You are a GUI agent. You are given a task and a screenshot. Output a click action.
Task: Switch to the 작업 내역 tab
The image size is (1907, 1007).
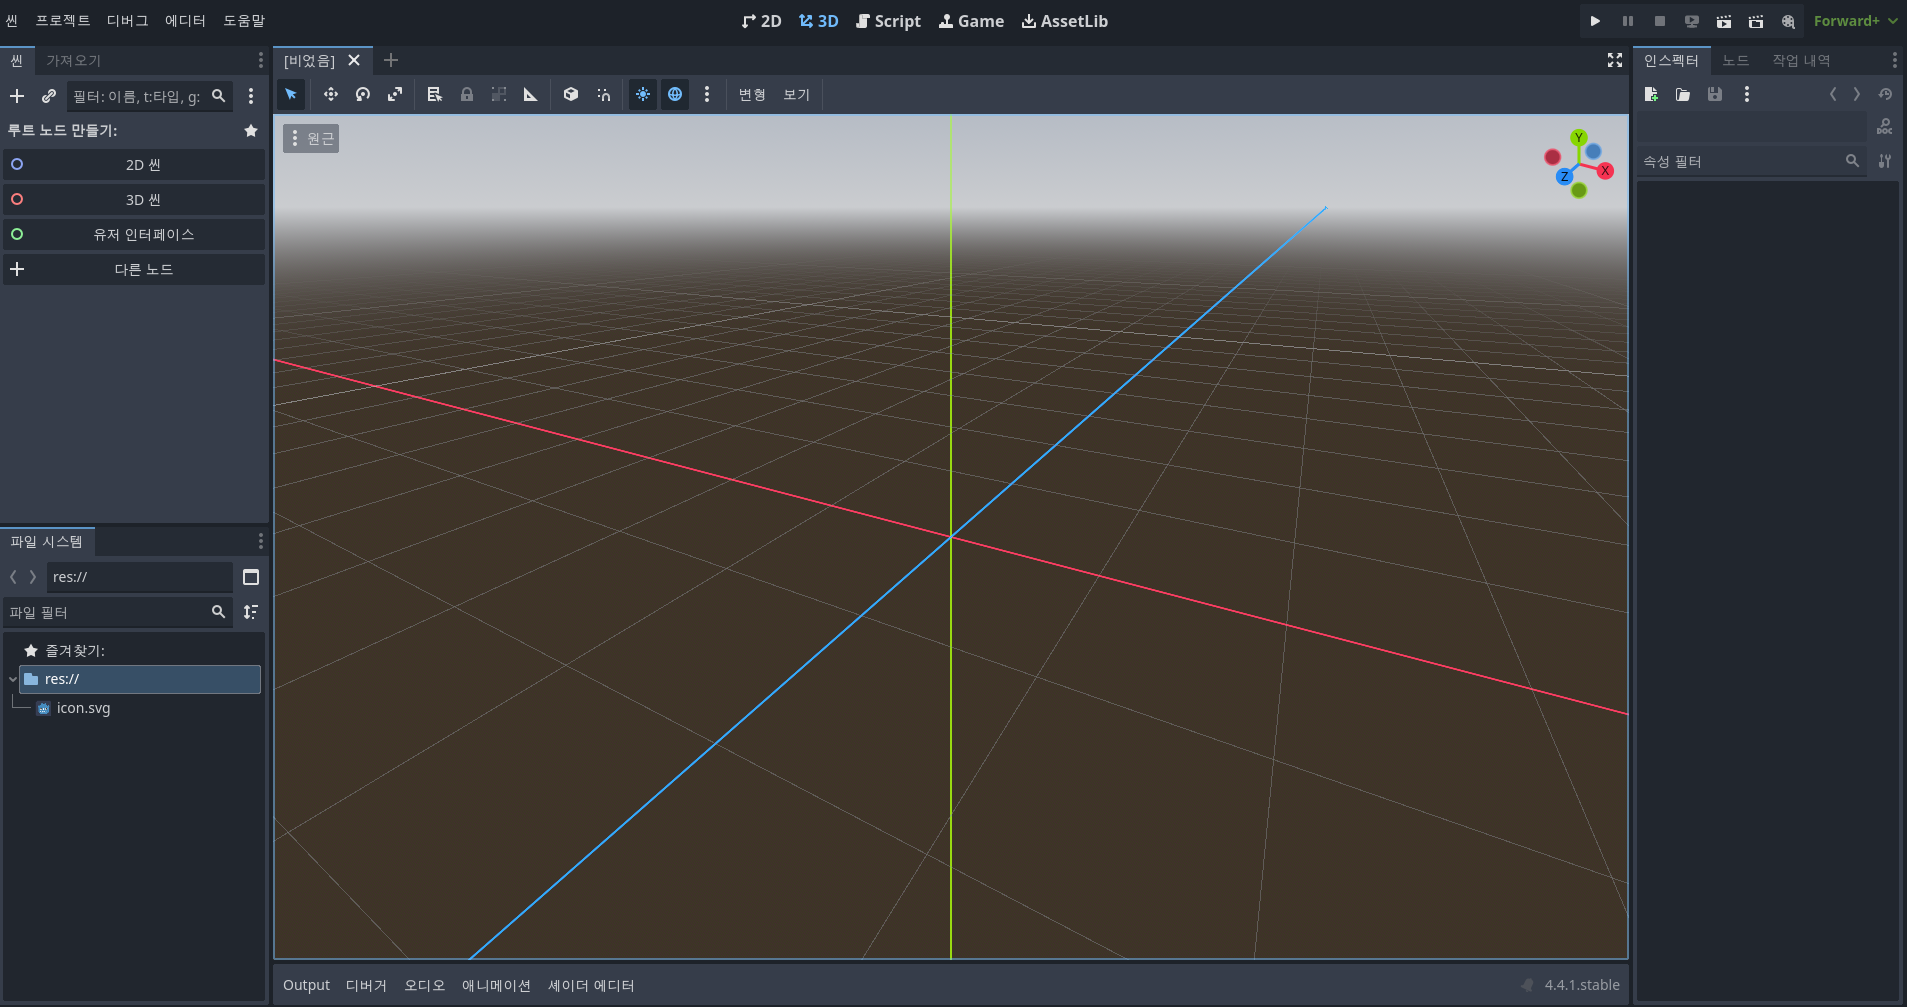point(1801,61)
